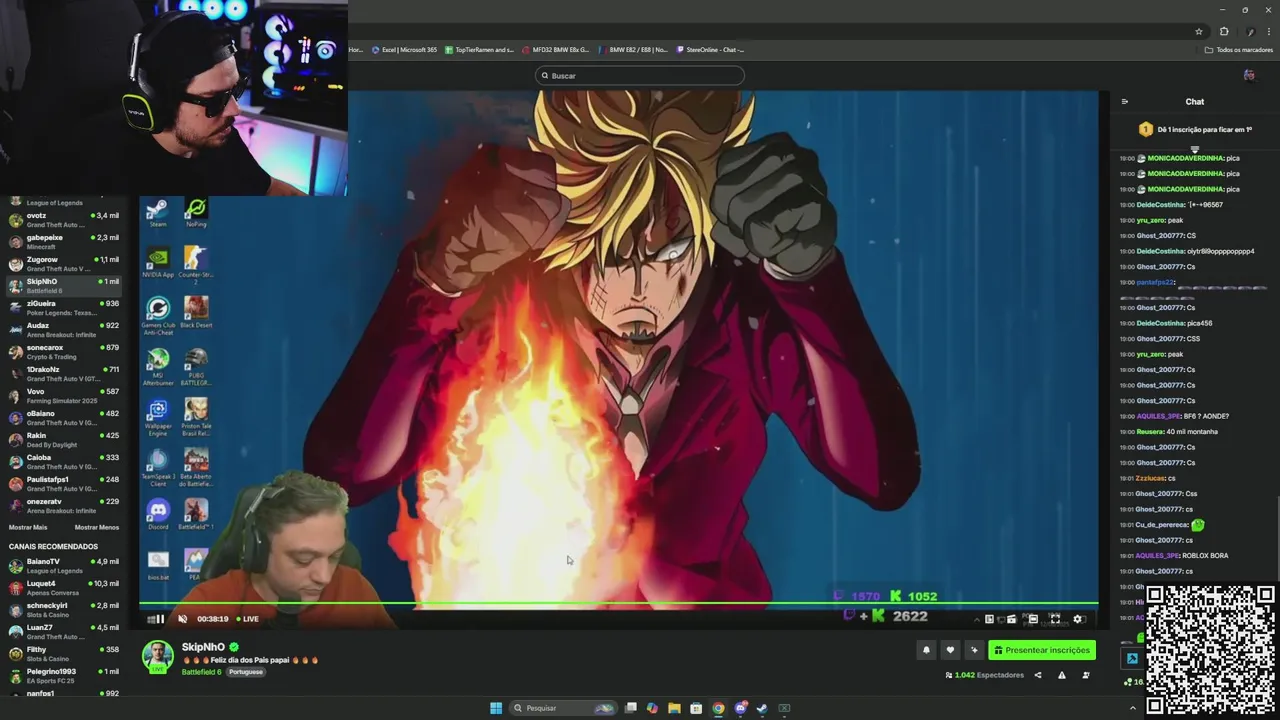Screen dimensions: 1280x720
Task: Open BMW E82 / E88 bookmark
Action: pyautogui.click(x=634, y=49)
